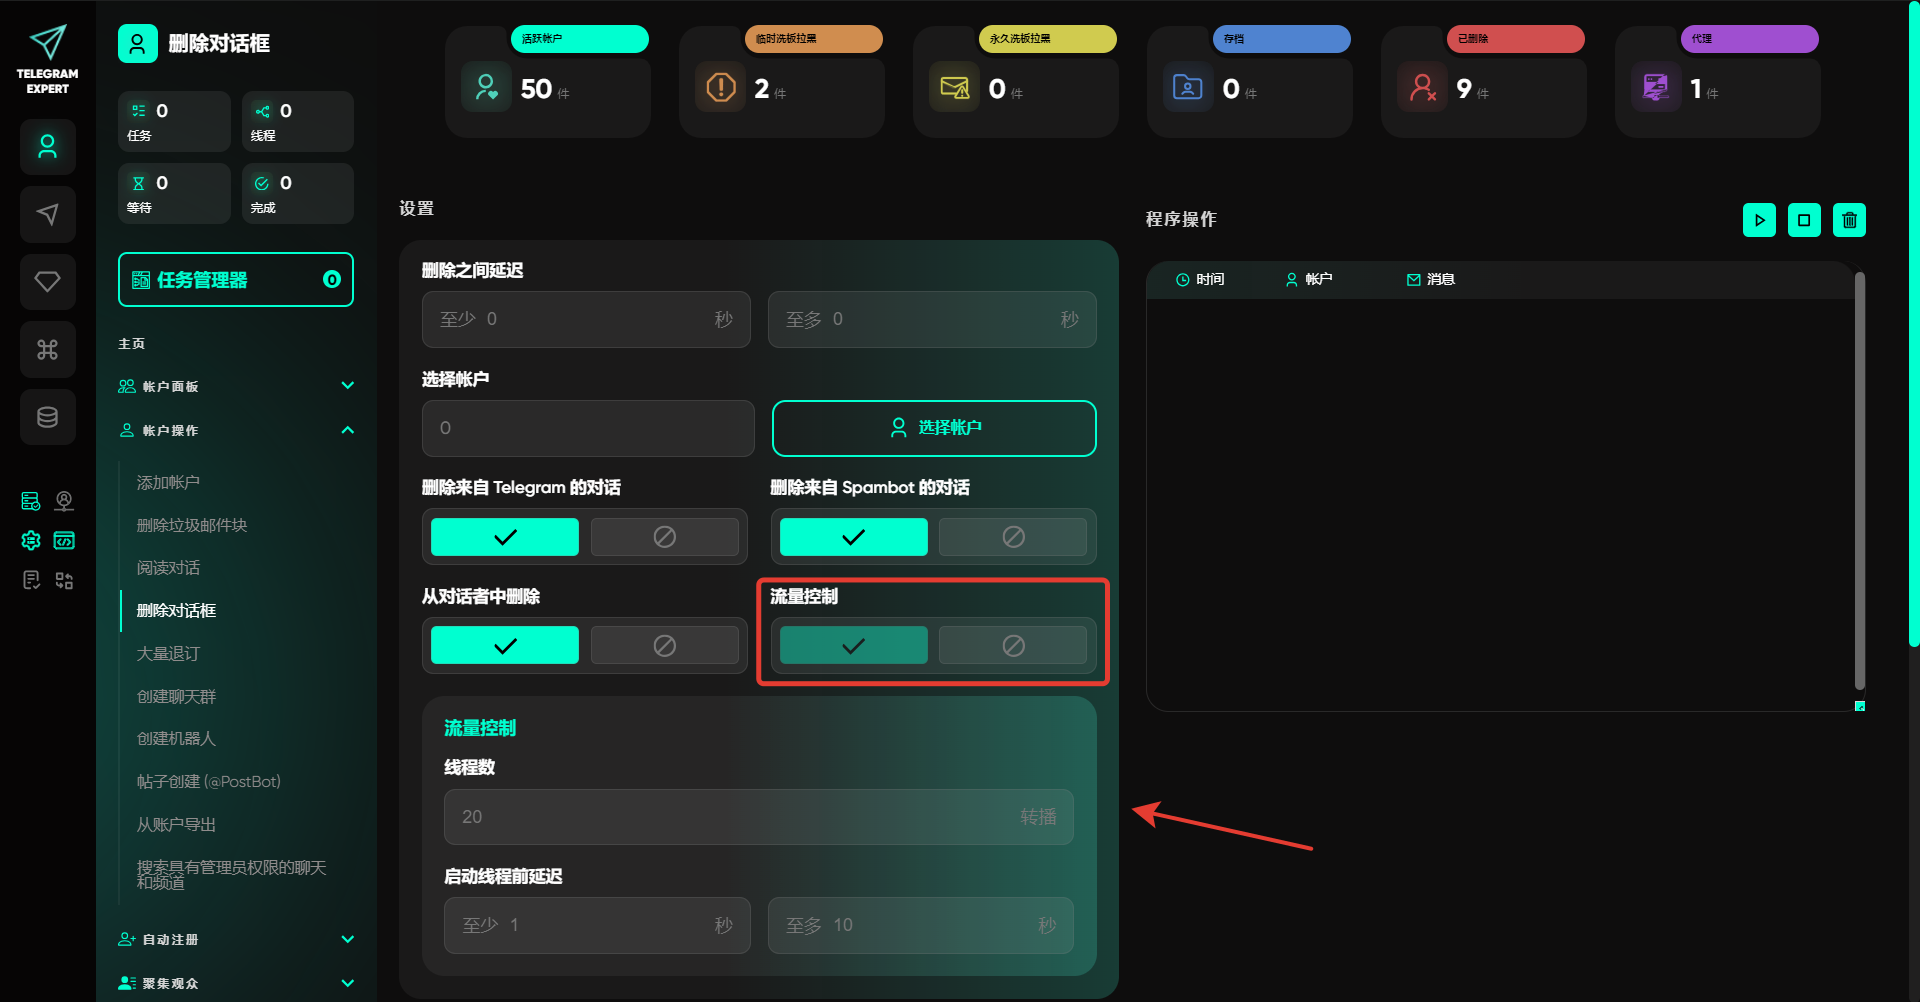Click the trash icon to clear log
This screenshot has width=1920, height=1002.
1849,220
